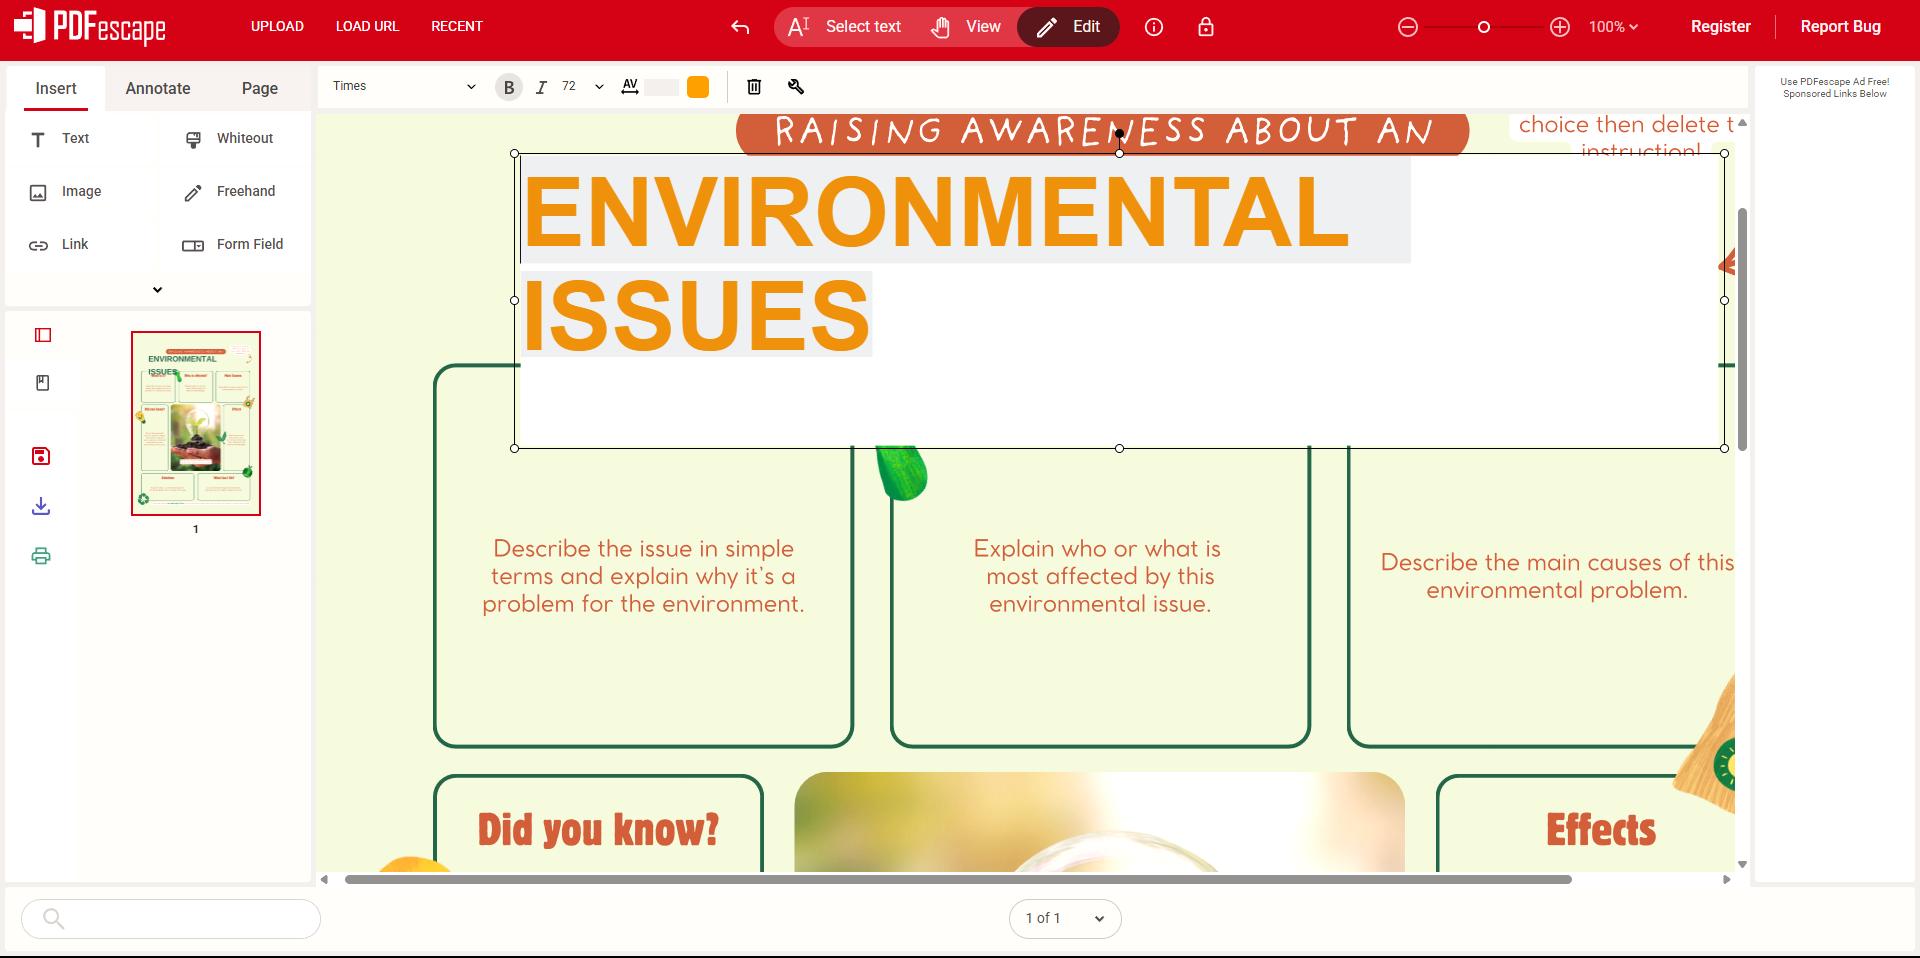Print the document icon

pos(41,556)
